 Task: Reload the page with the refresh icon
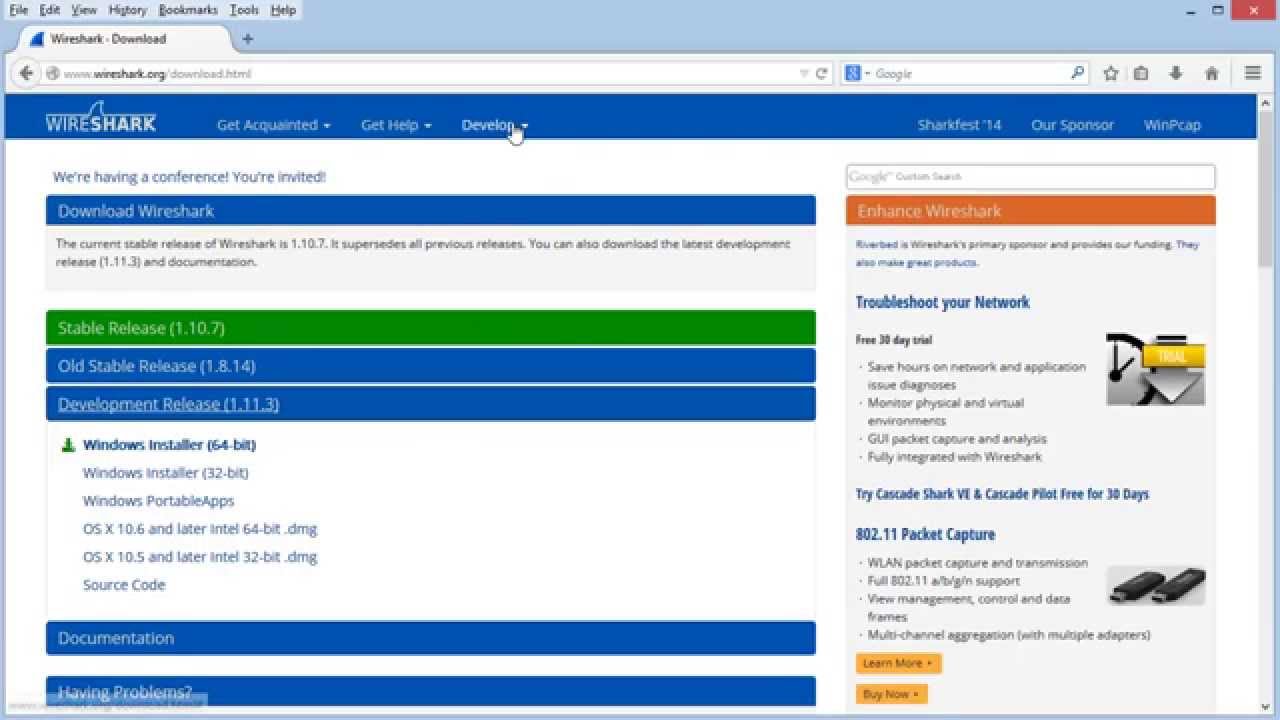[822, 73]
